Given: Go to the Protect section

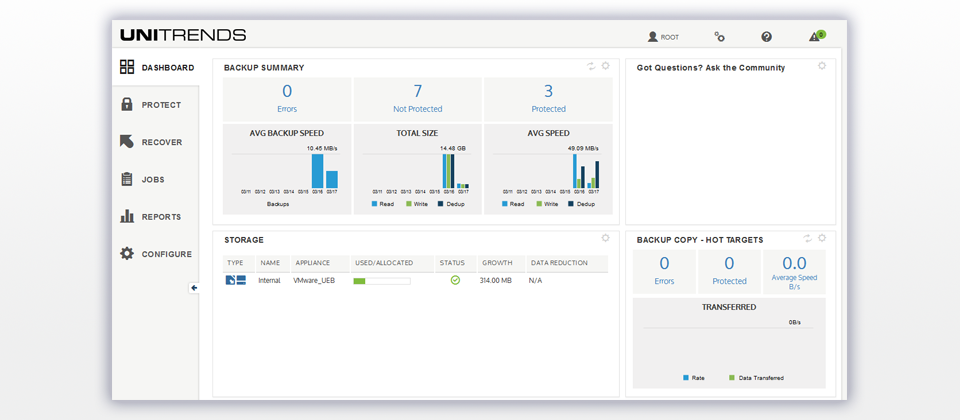Looking at the screenshot, I should pos(160,105).
